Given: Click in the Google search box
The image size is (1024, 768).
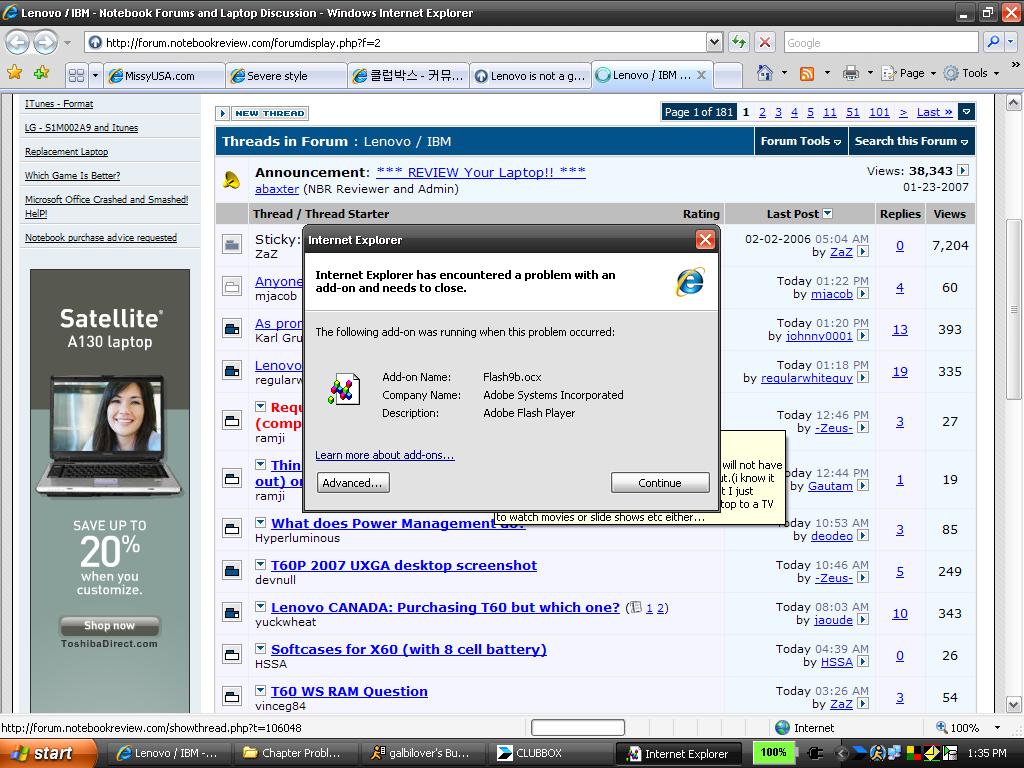Looking at the screenshot, I should coord(881,43).
